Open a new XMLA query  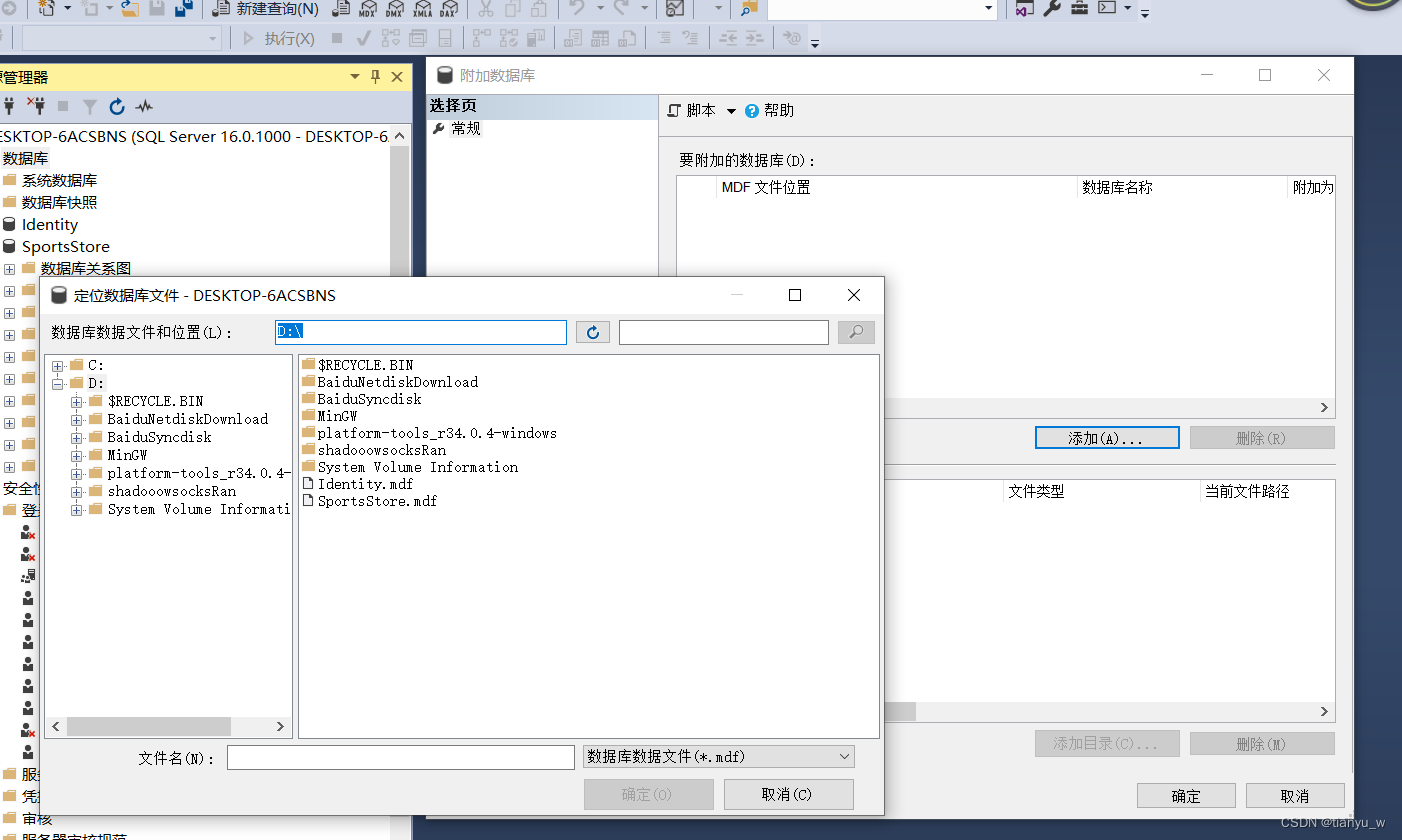point(423,12)
